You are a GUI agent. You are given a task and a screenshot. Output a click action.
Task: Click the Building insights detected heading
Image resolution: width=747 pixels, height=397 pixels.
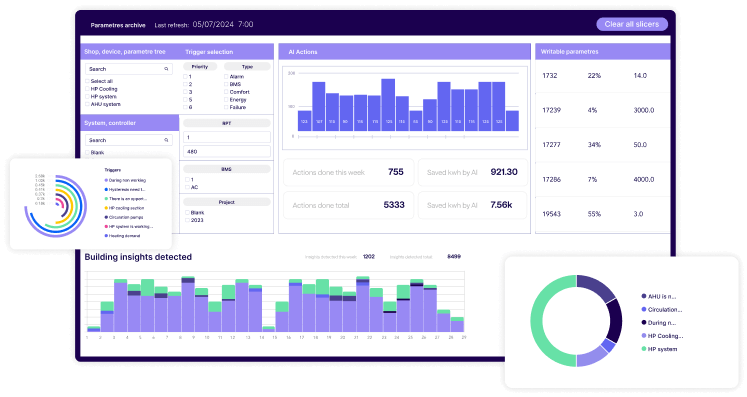click(x=138, y=257)
